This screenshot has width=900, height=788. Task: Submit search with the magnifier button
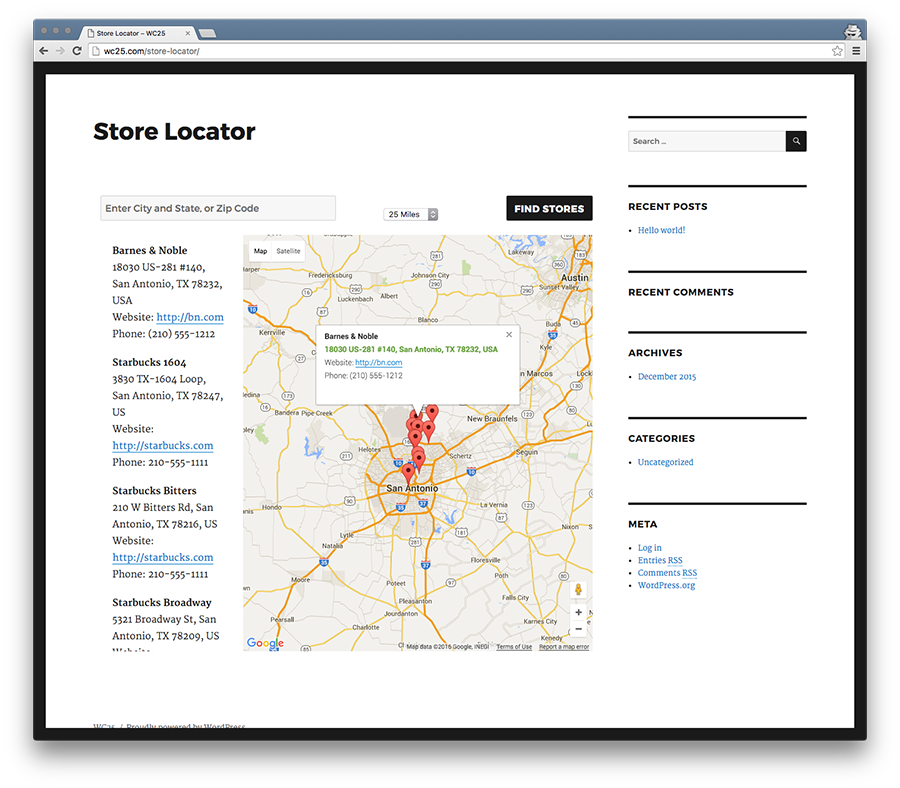(x=796, y=141)
